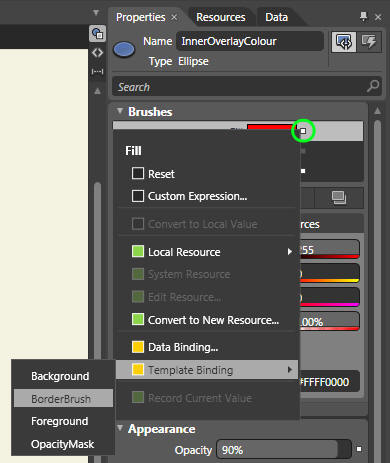Click the vertical scrollbar beside the canvas
Image resolution: width=390 pixels, height=463 pixels.
tap(97, 270)
